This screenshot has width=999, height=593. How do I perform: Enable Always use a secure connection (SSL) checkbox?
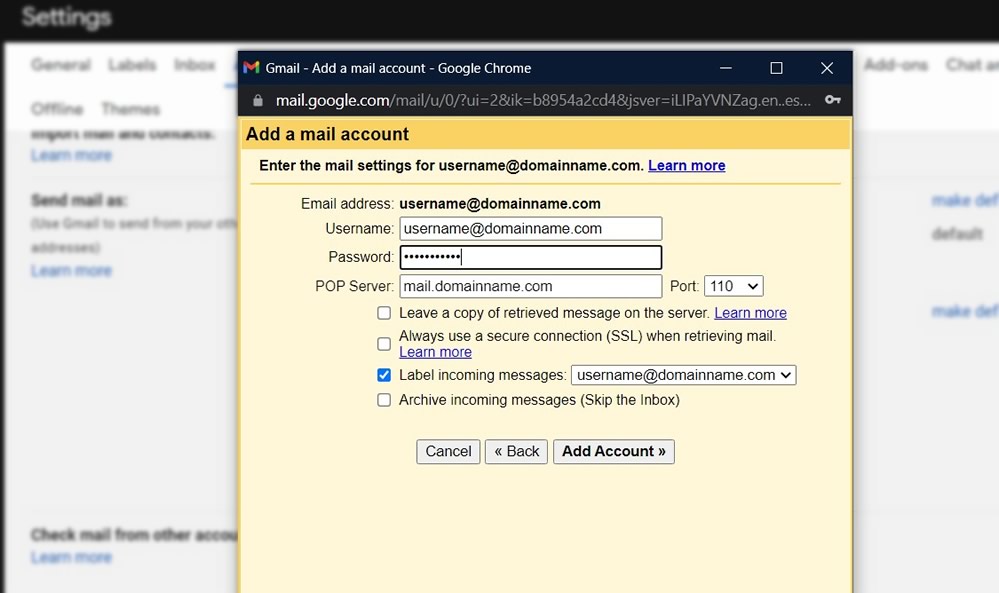384,344
